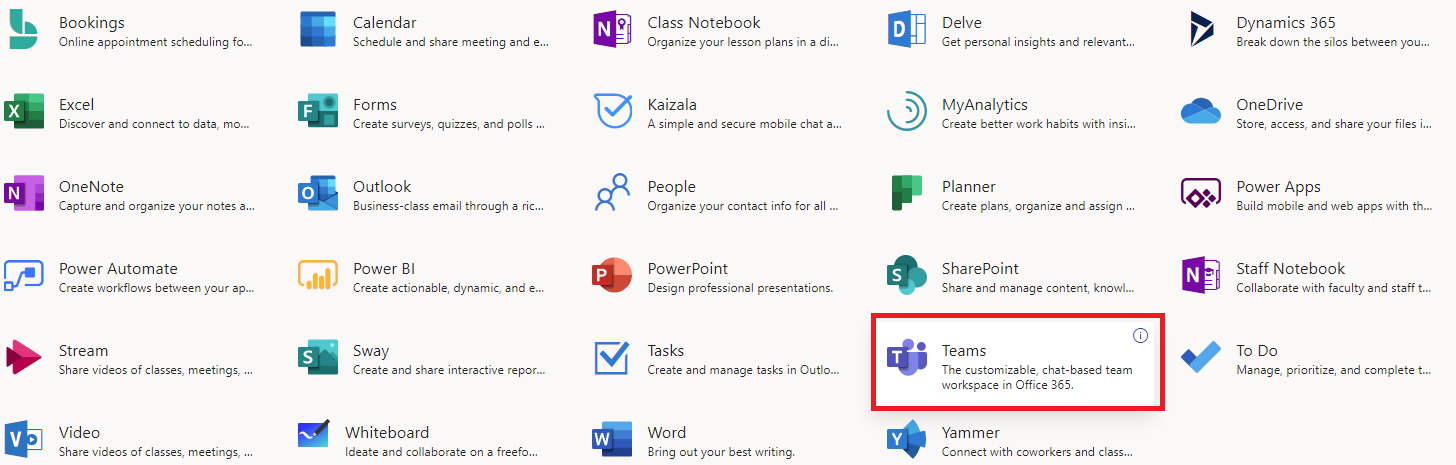Click the Class Notebook title
The height and width of the screenshot is (465, 1456).
tap(704, 22)
